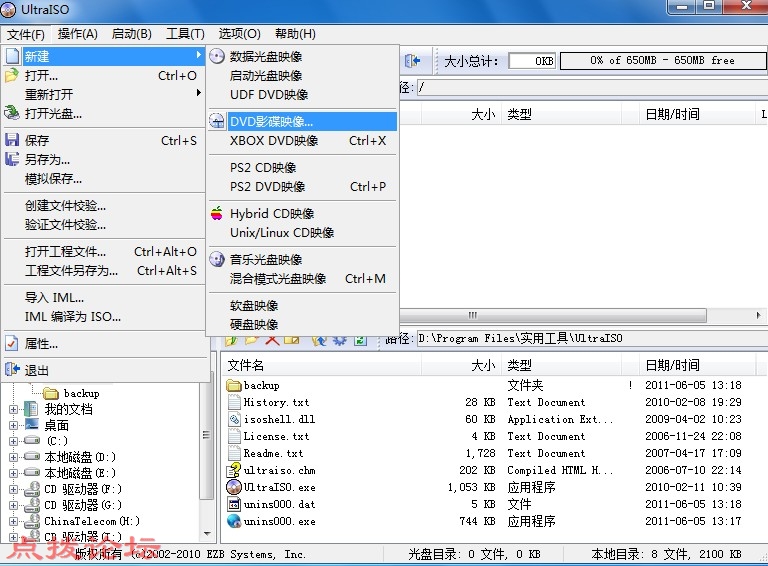
Task: Click the ultraiso.chm help file icon
Action: (x=234, y=470)
